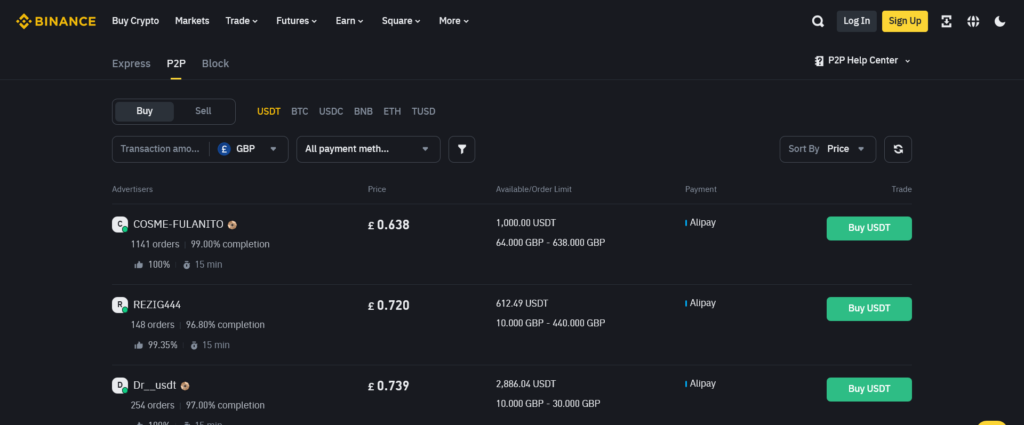1024x425 pixels.
Task: Click Dr__usdt avatar icon
Action: tap(120, 385)
